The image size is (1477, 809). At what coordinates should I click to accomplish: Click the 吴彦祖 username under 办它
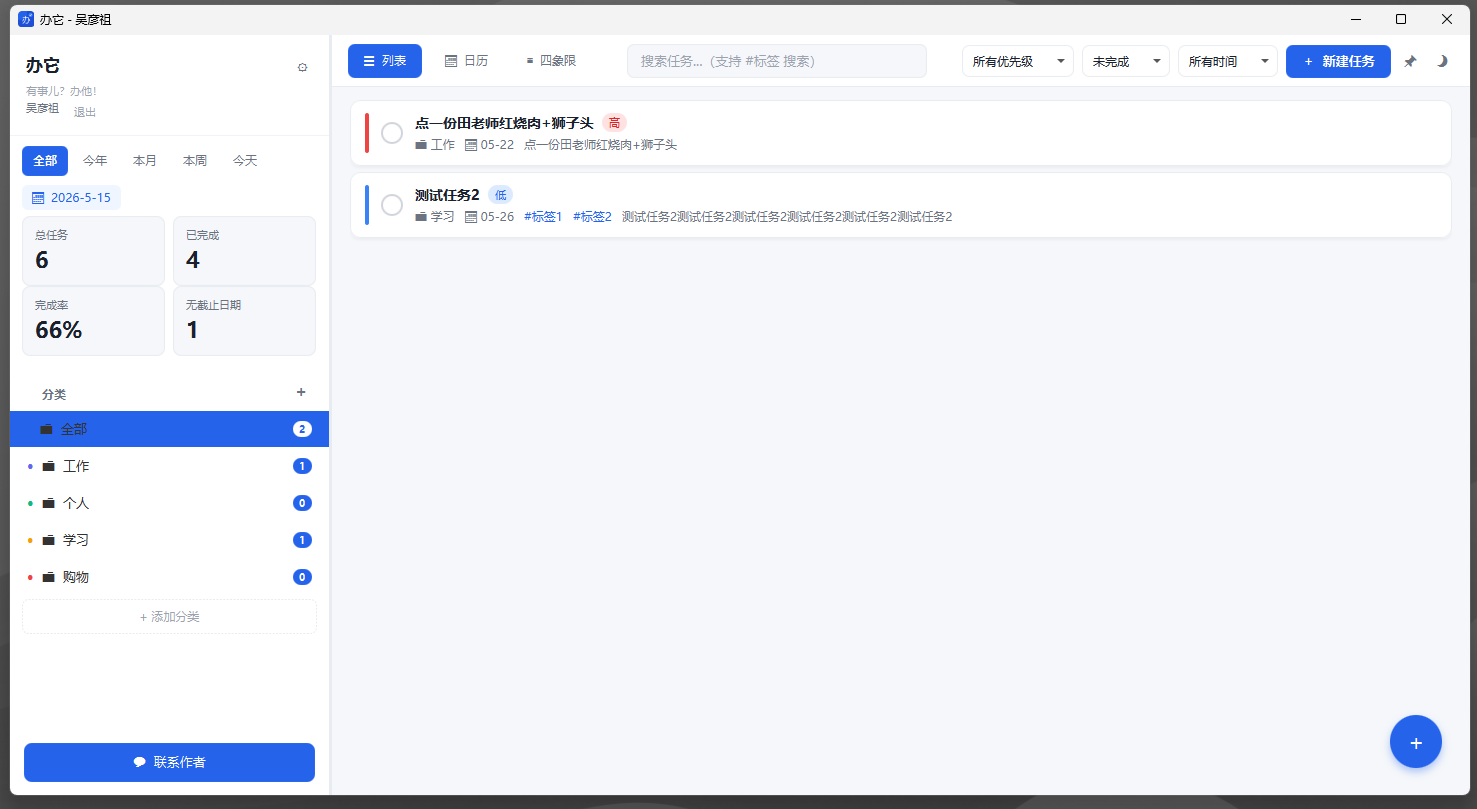pyautogui.click(x=42, y=108)
